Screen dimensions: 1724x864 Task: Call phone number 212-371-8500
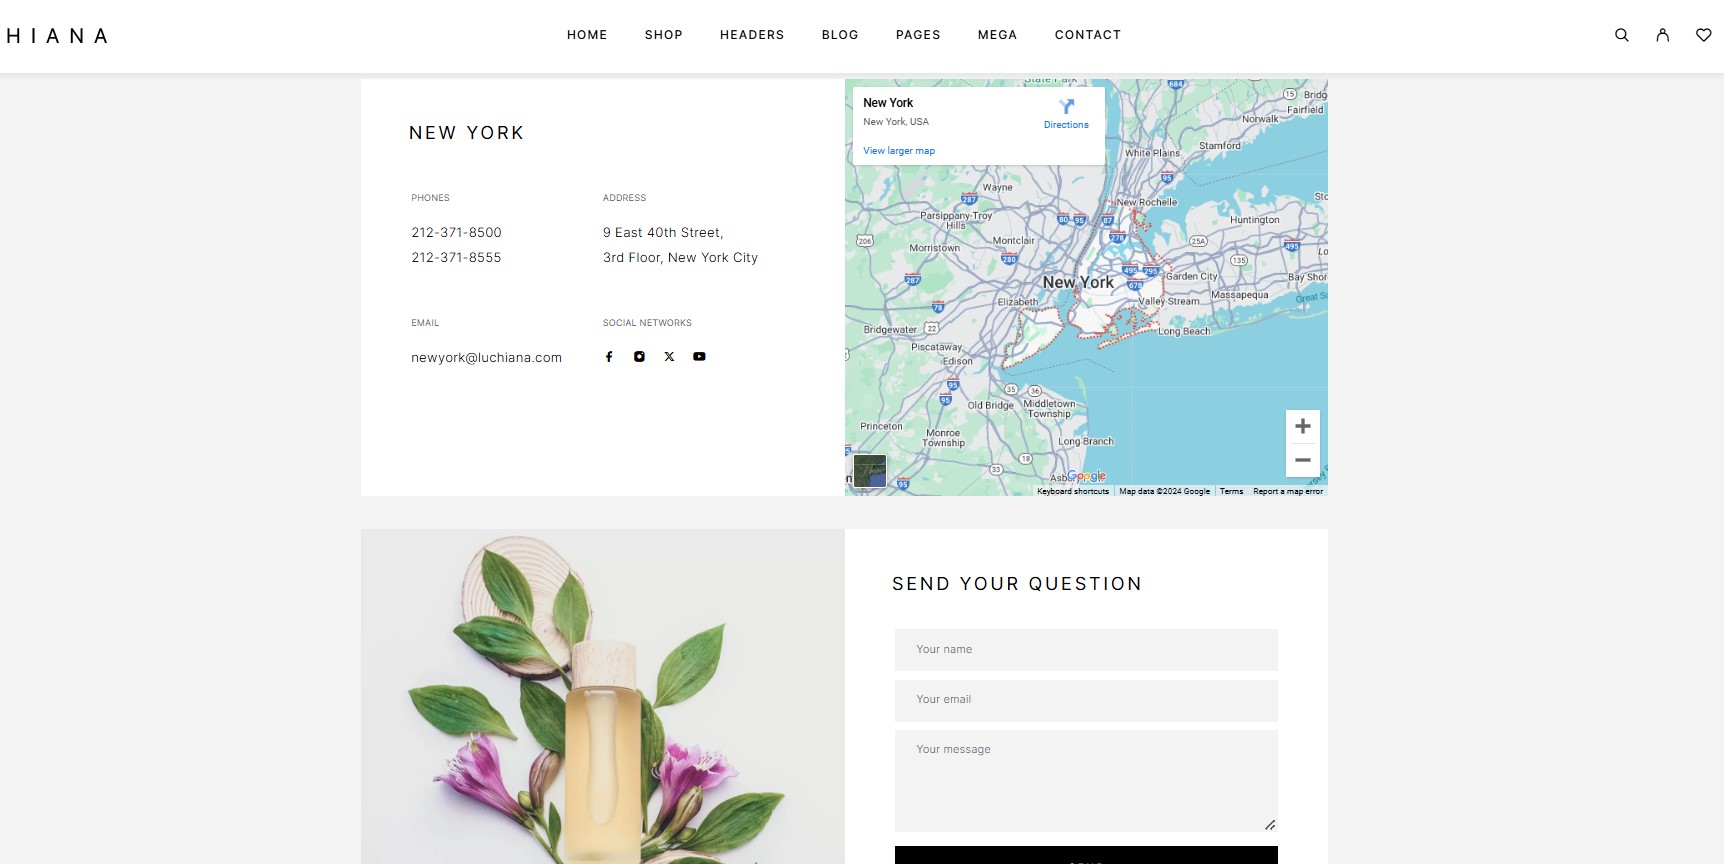pyautogui.click(x=456, y=233)
